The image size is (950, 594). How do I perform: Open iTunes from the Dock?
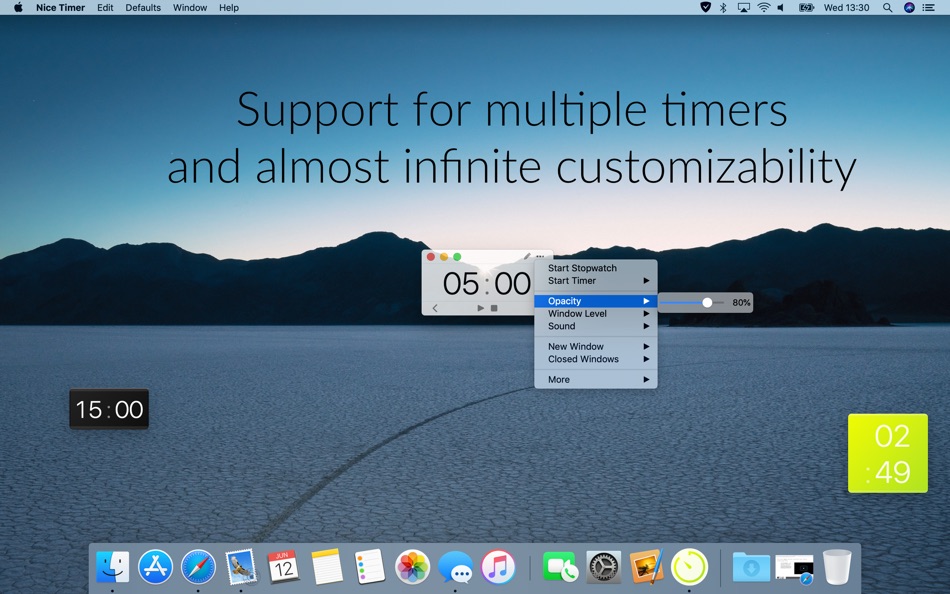click(498, 567)
